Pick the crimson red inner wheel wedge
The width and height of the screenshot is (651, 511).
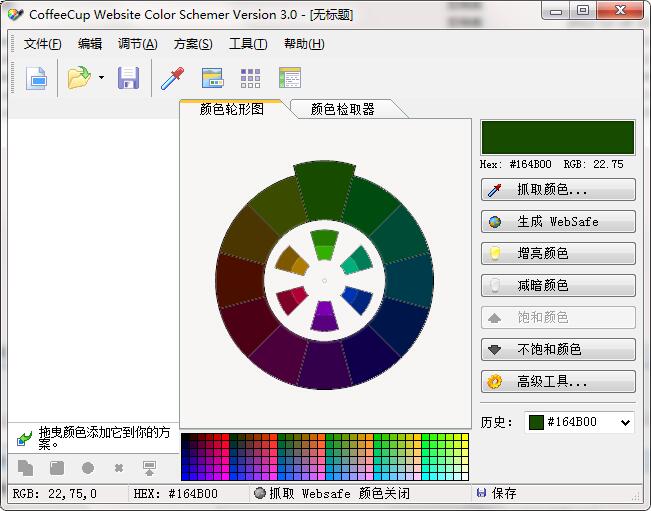pos(292,299)
